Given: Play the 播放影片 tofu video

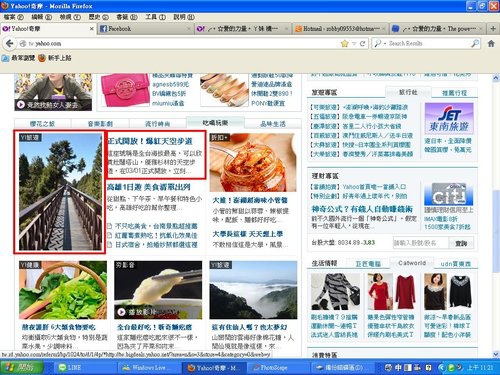Looking at the screenshot, I should pos(121,312).
